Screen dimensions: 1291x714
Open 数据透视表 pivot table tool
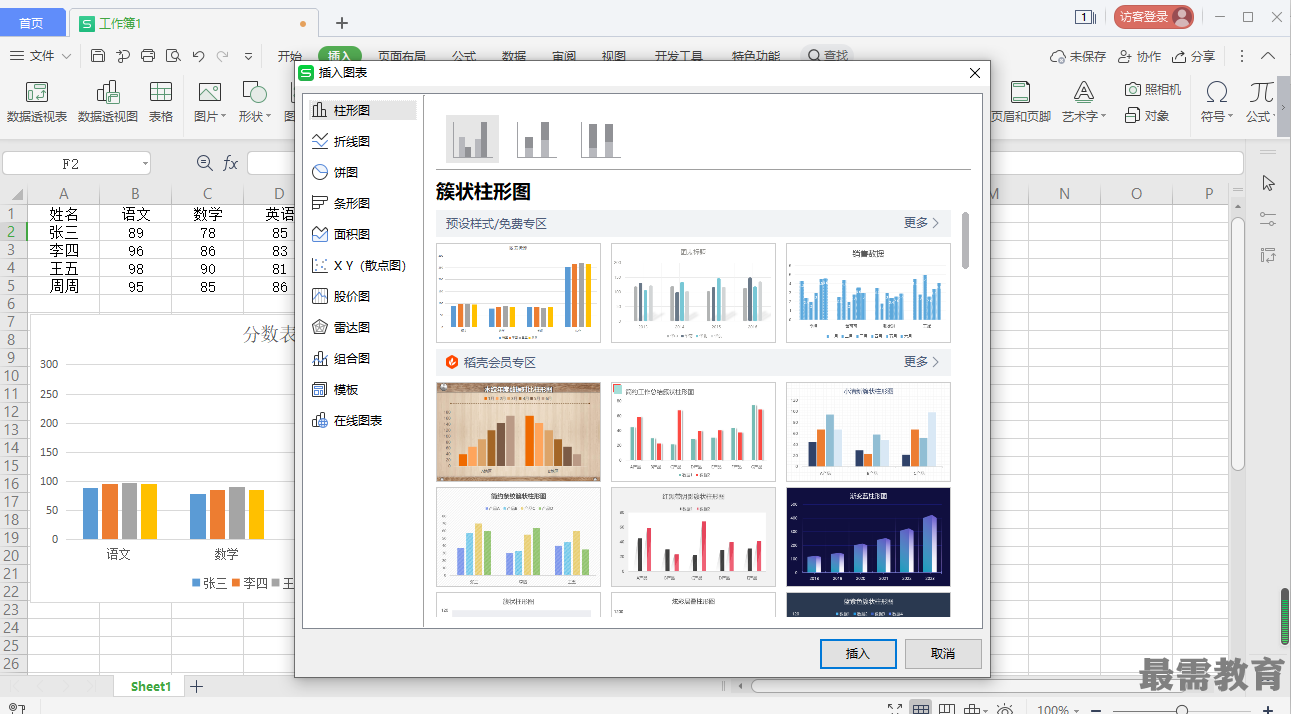37,103
